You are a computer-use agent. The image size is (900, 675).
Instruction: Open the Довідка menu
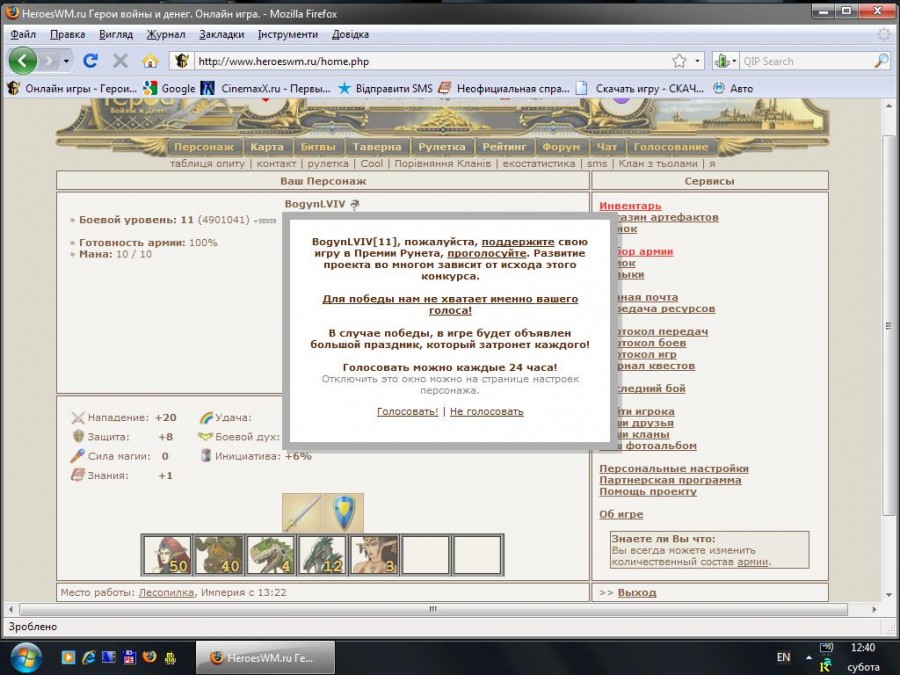click(x=350, y=34)
